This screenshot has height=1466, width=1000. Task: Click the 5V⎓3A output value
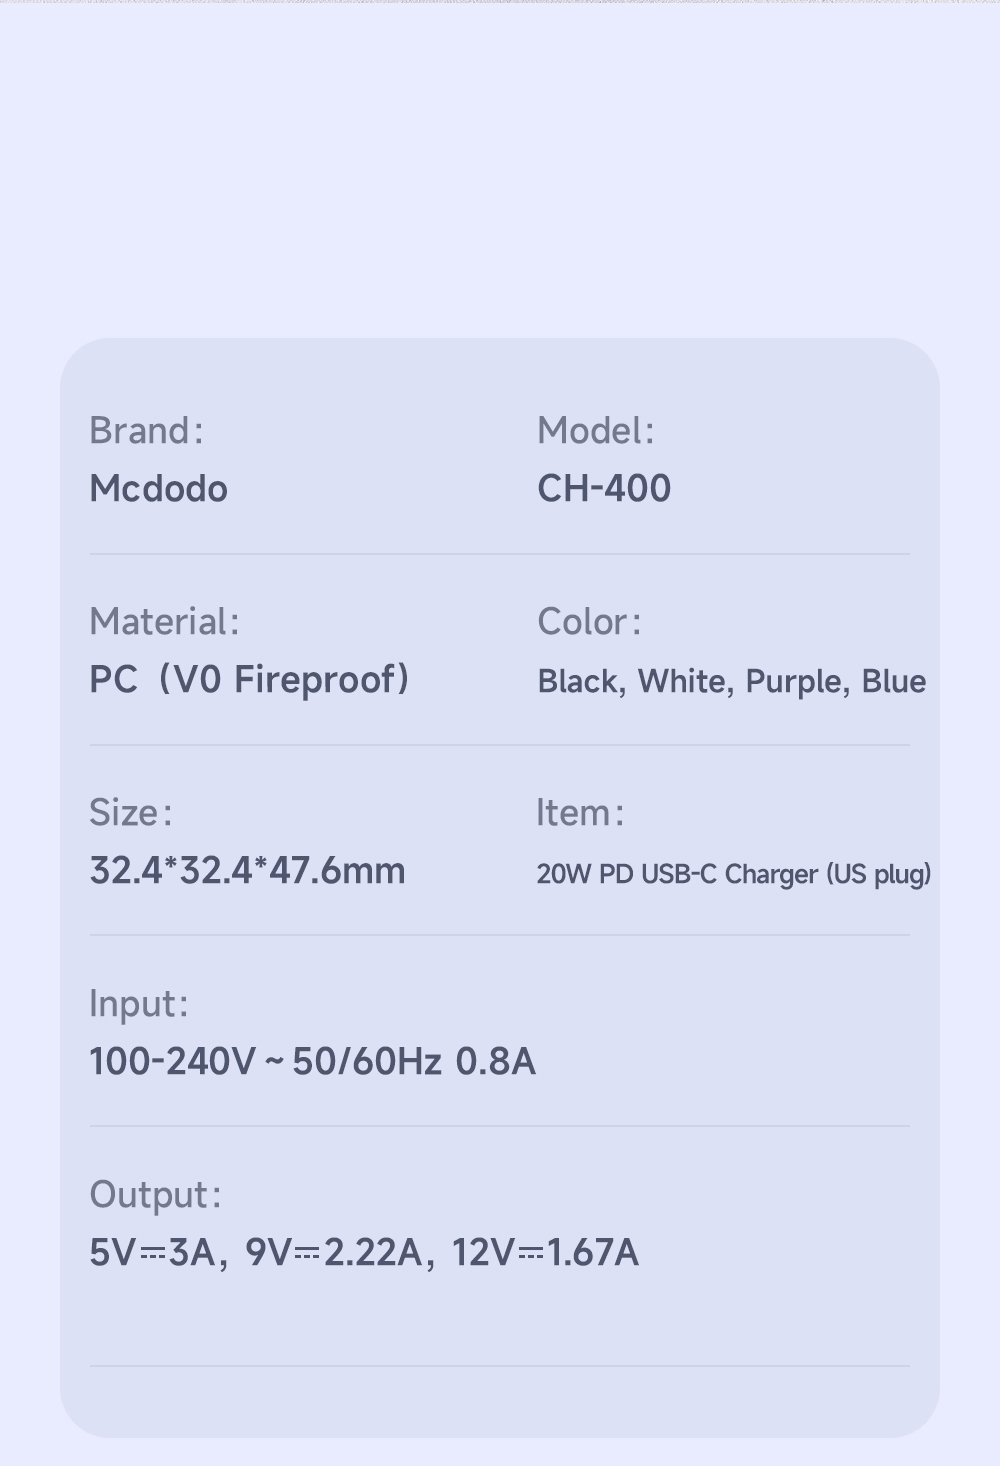tap(151, 1253)
